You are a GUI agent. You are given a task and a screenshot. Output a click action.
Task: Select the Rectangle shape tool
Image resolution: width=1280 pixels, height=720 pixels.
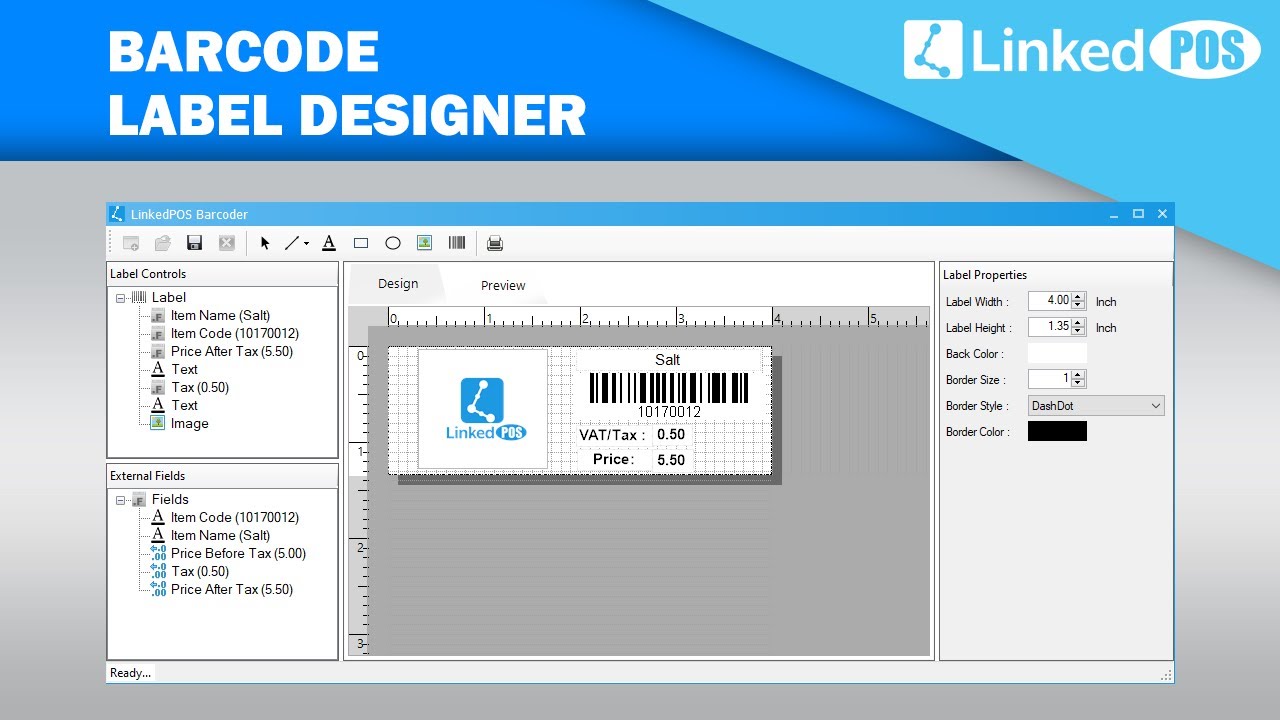coord(361,243)
